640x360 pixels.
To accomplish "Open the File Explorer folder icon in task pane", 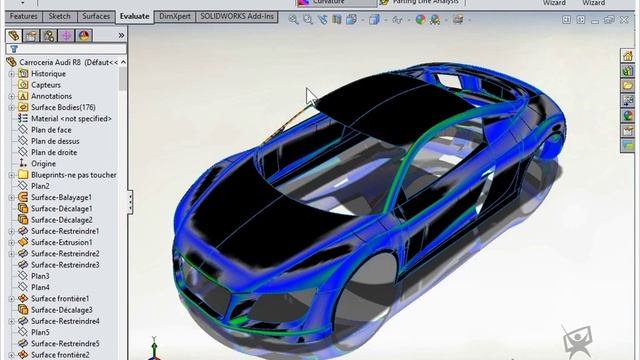I will pyautogui.click(x=628, y=86).
